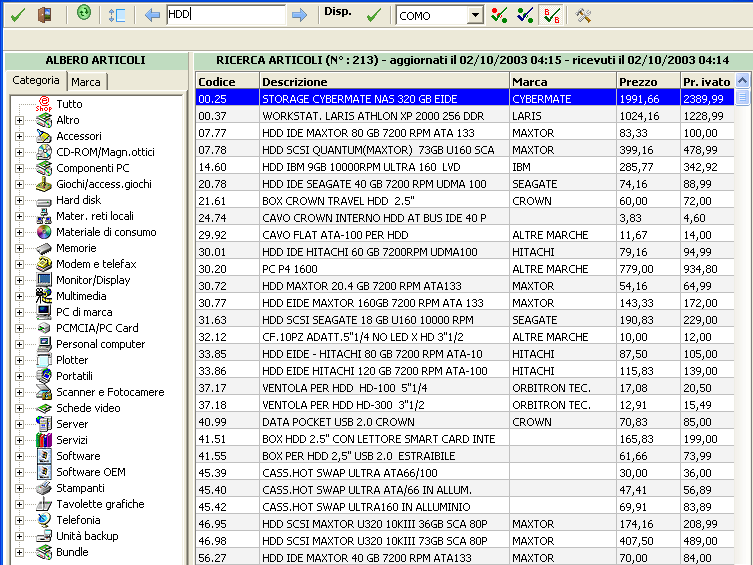This screenshot has height=565, width=753.
Task: Click the exit door icon
Action: pos(45,15)
